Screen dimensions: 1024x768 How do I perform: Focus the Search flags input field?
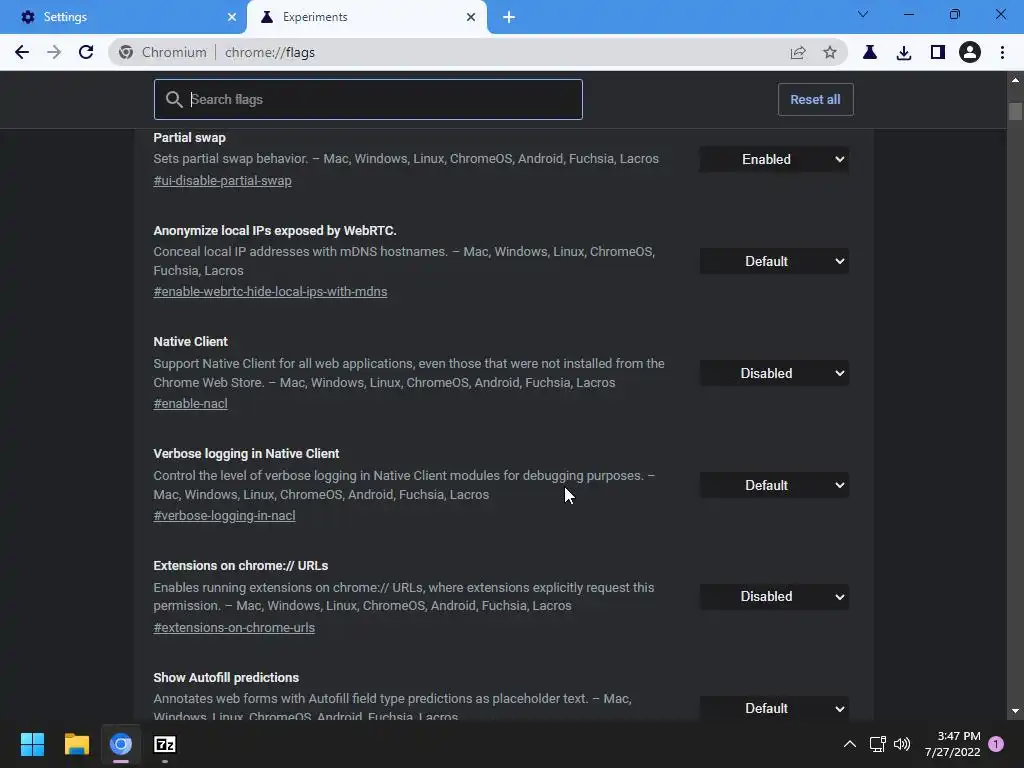click(368, 99)
